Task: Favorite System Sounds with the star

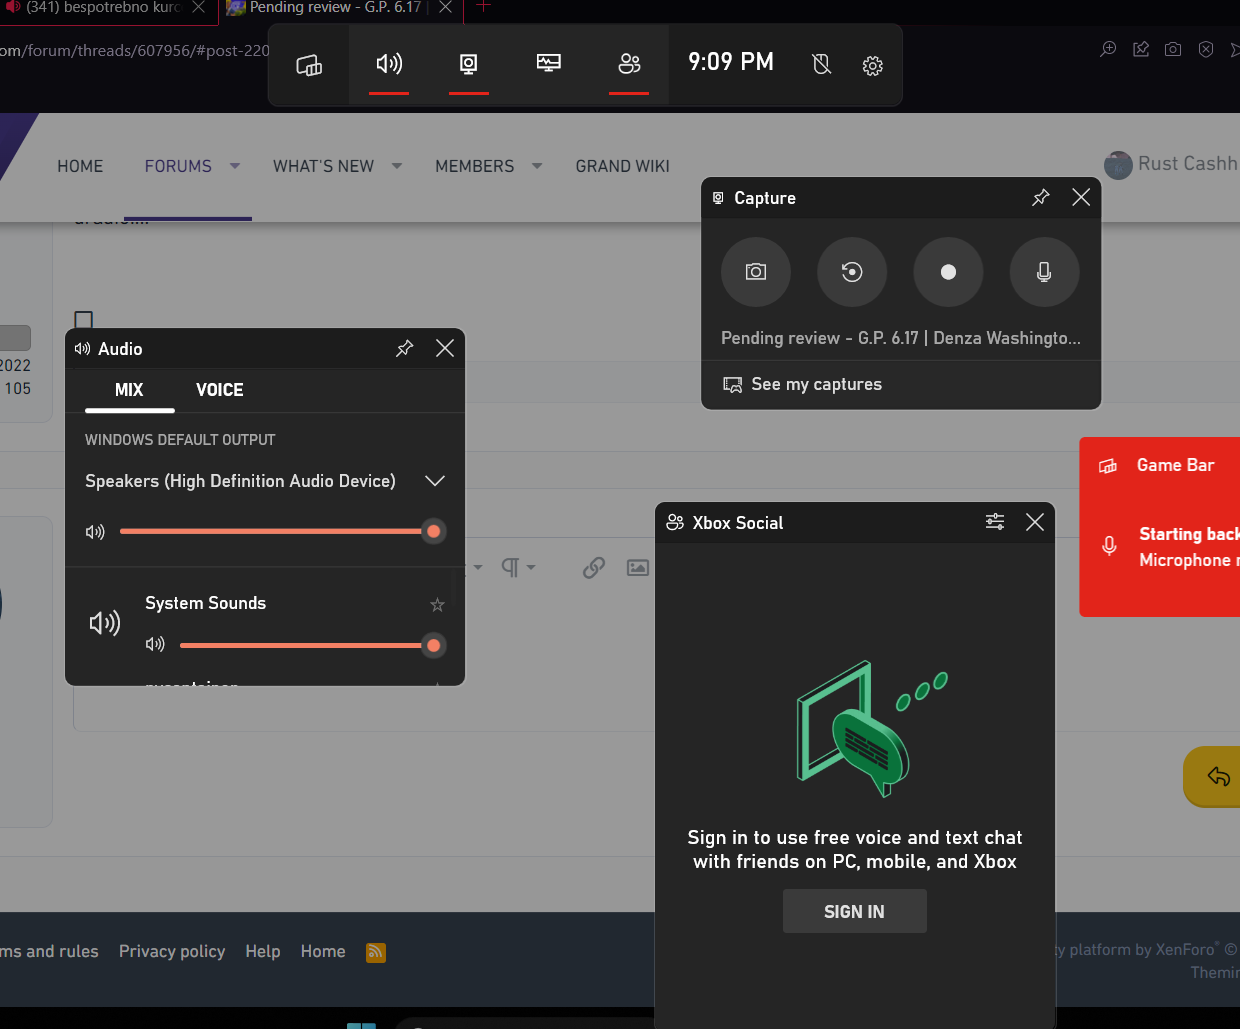Action: pyautogui.click(x=437, y=604)
